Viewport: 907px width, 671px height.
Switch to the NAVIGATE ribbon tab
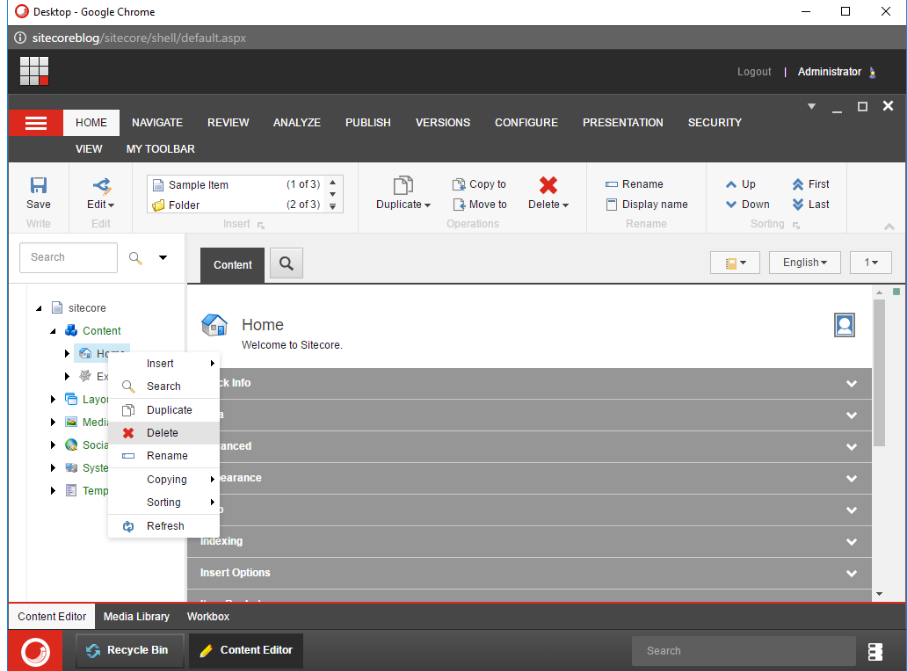[x=157, y=123]
